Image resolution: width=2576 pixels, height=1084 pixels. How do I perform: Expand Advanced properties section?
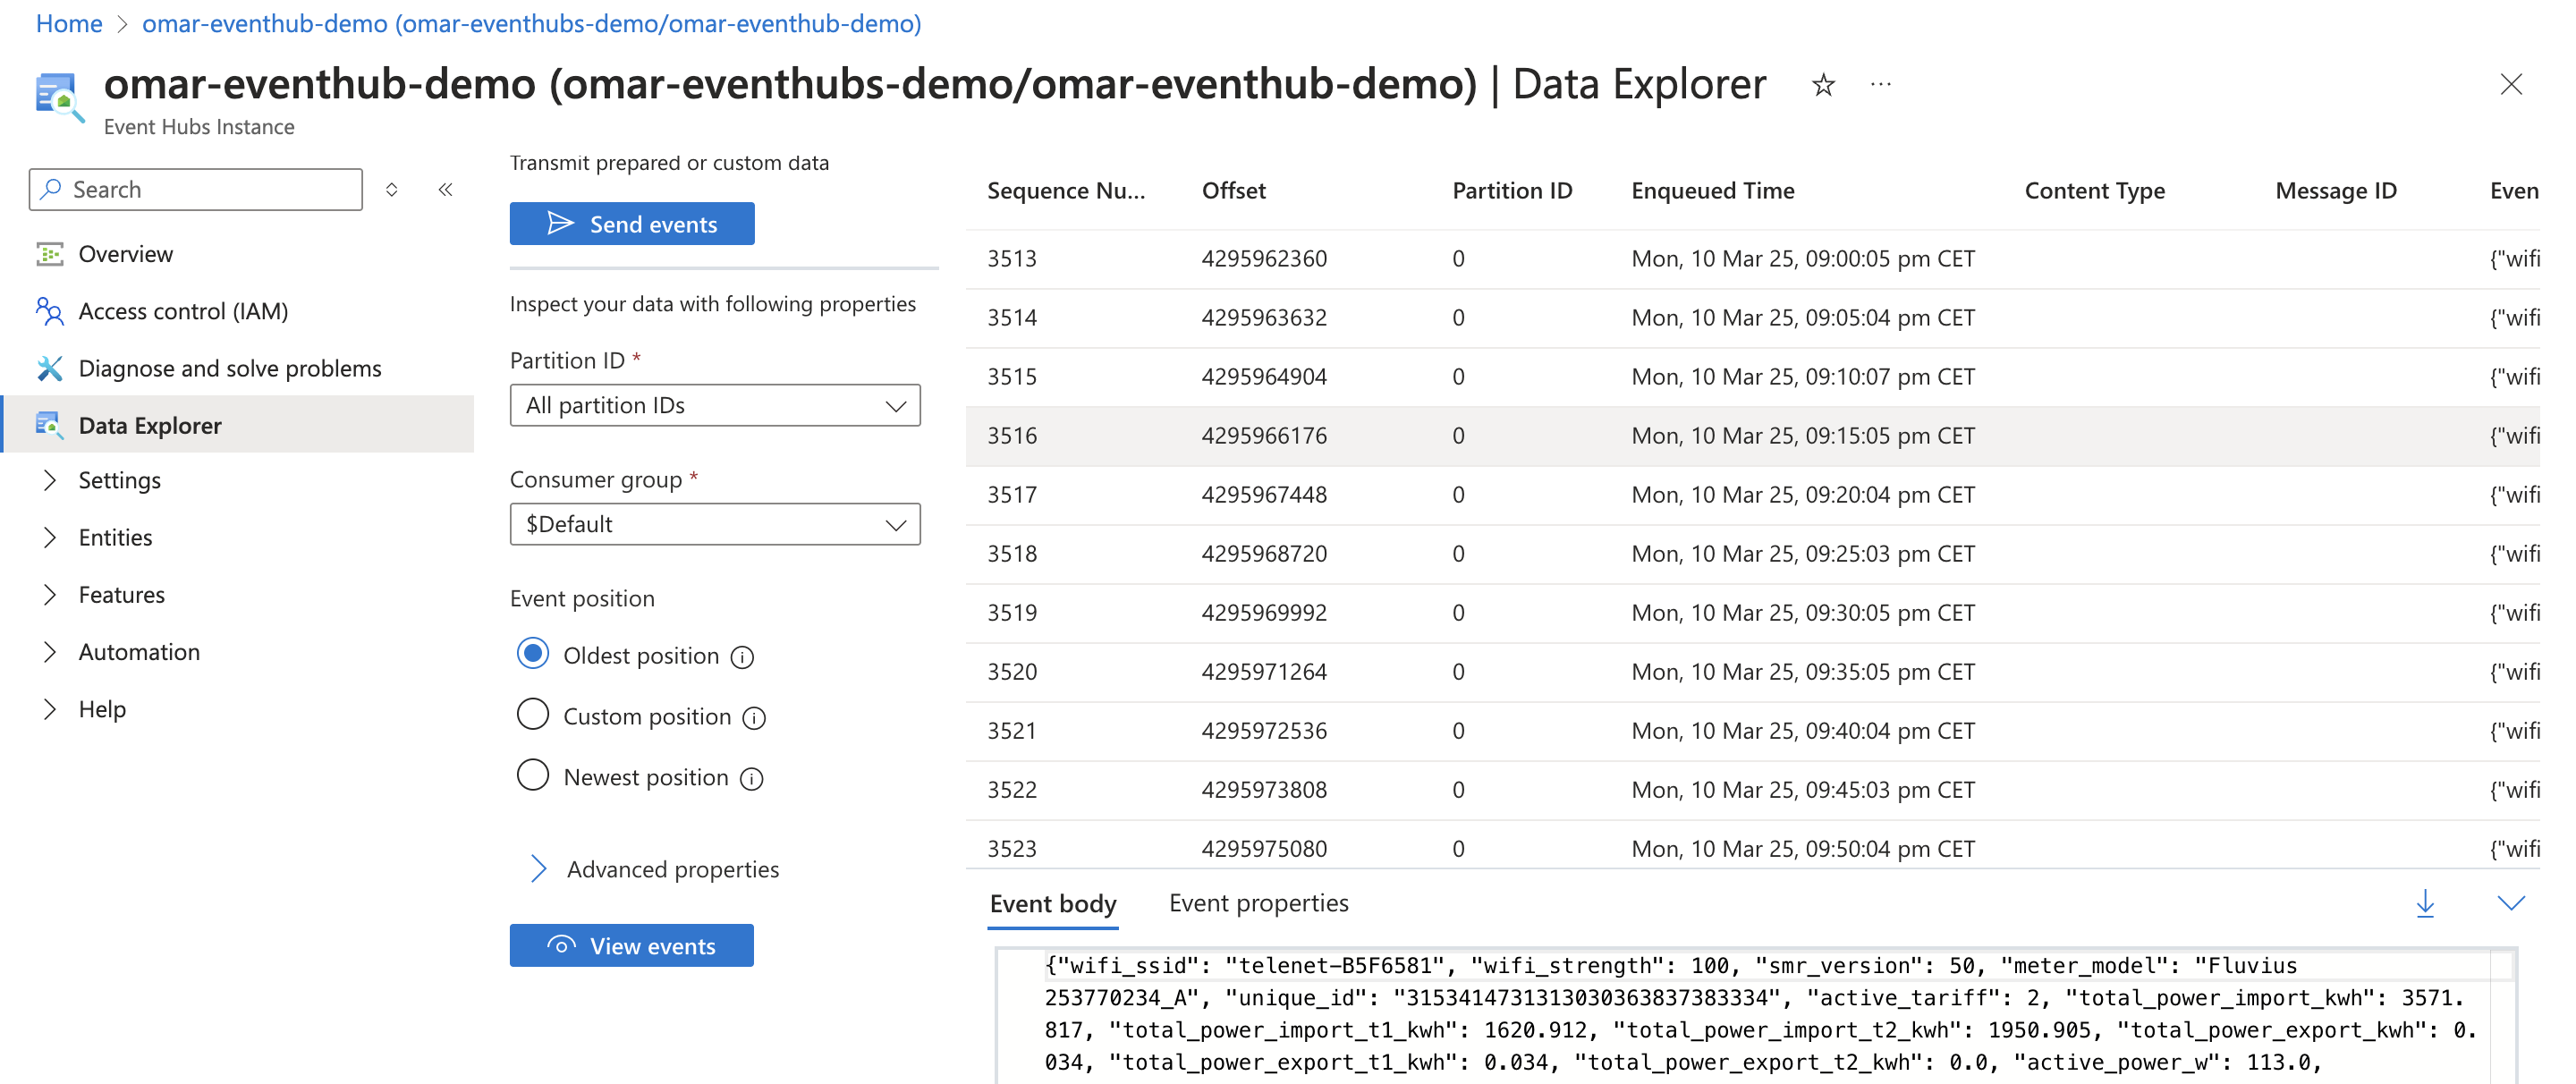tap(539, 868)
